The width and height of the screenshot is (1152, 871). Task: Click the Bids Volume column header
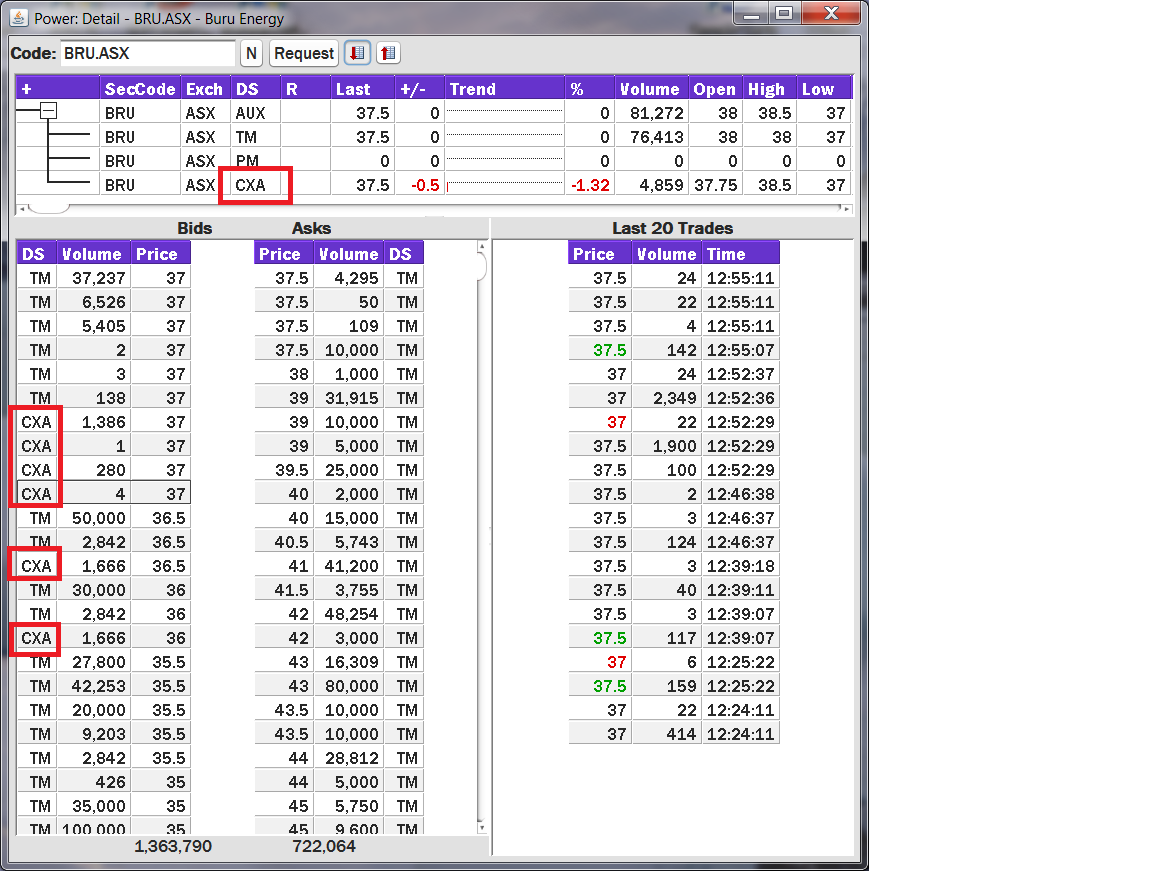pos(94,254)
